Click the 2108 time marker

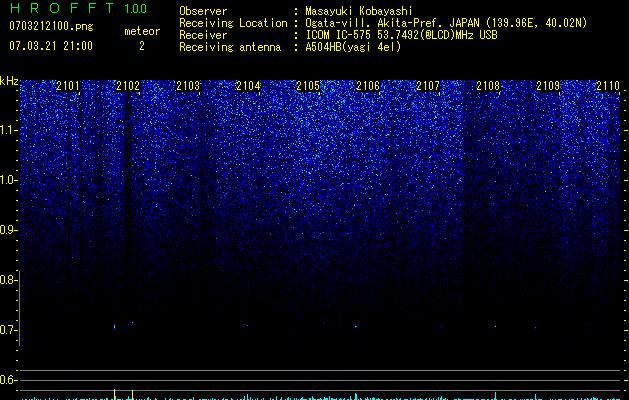(488, 86)
